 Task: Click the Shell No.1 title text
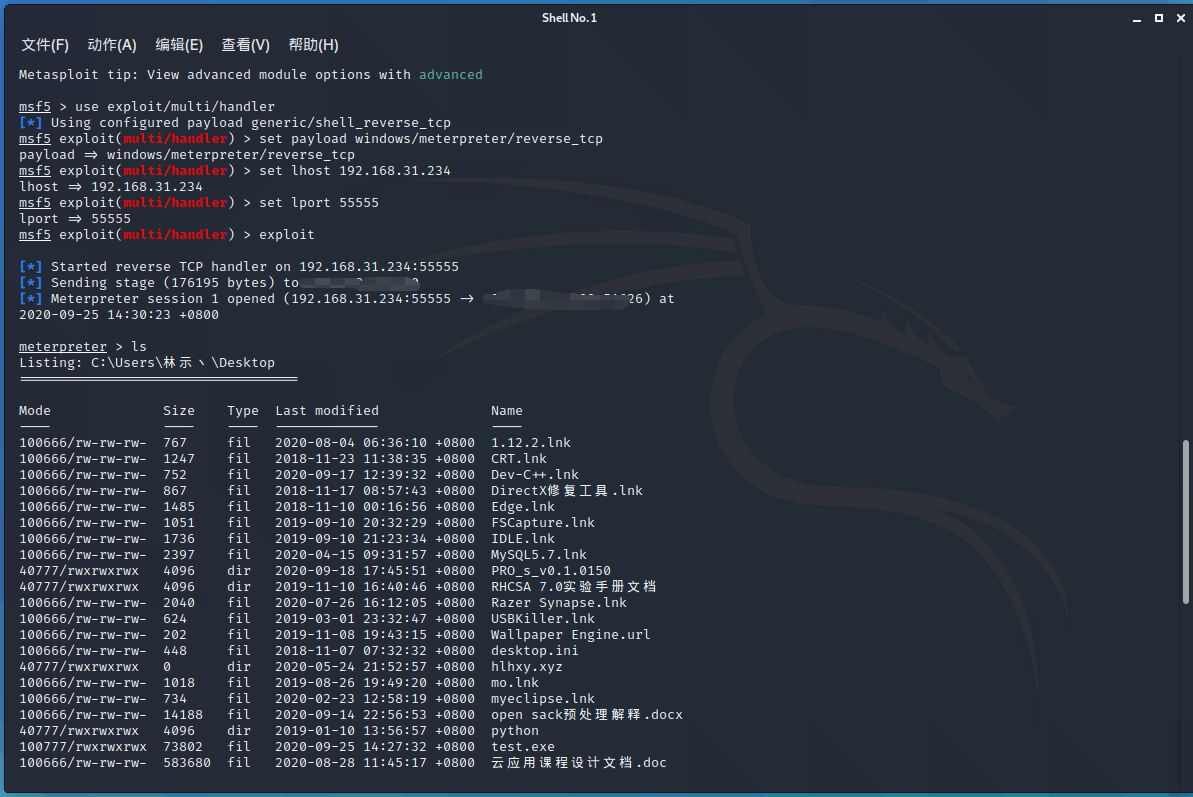[x=569, y=17]
